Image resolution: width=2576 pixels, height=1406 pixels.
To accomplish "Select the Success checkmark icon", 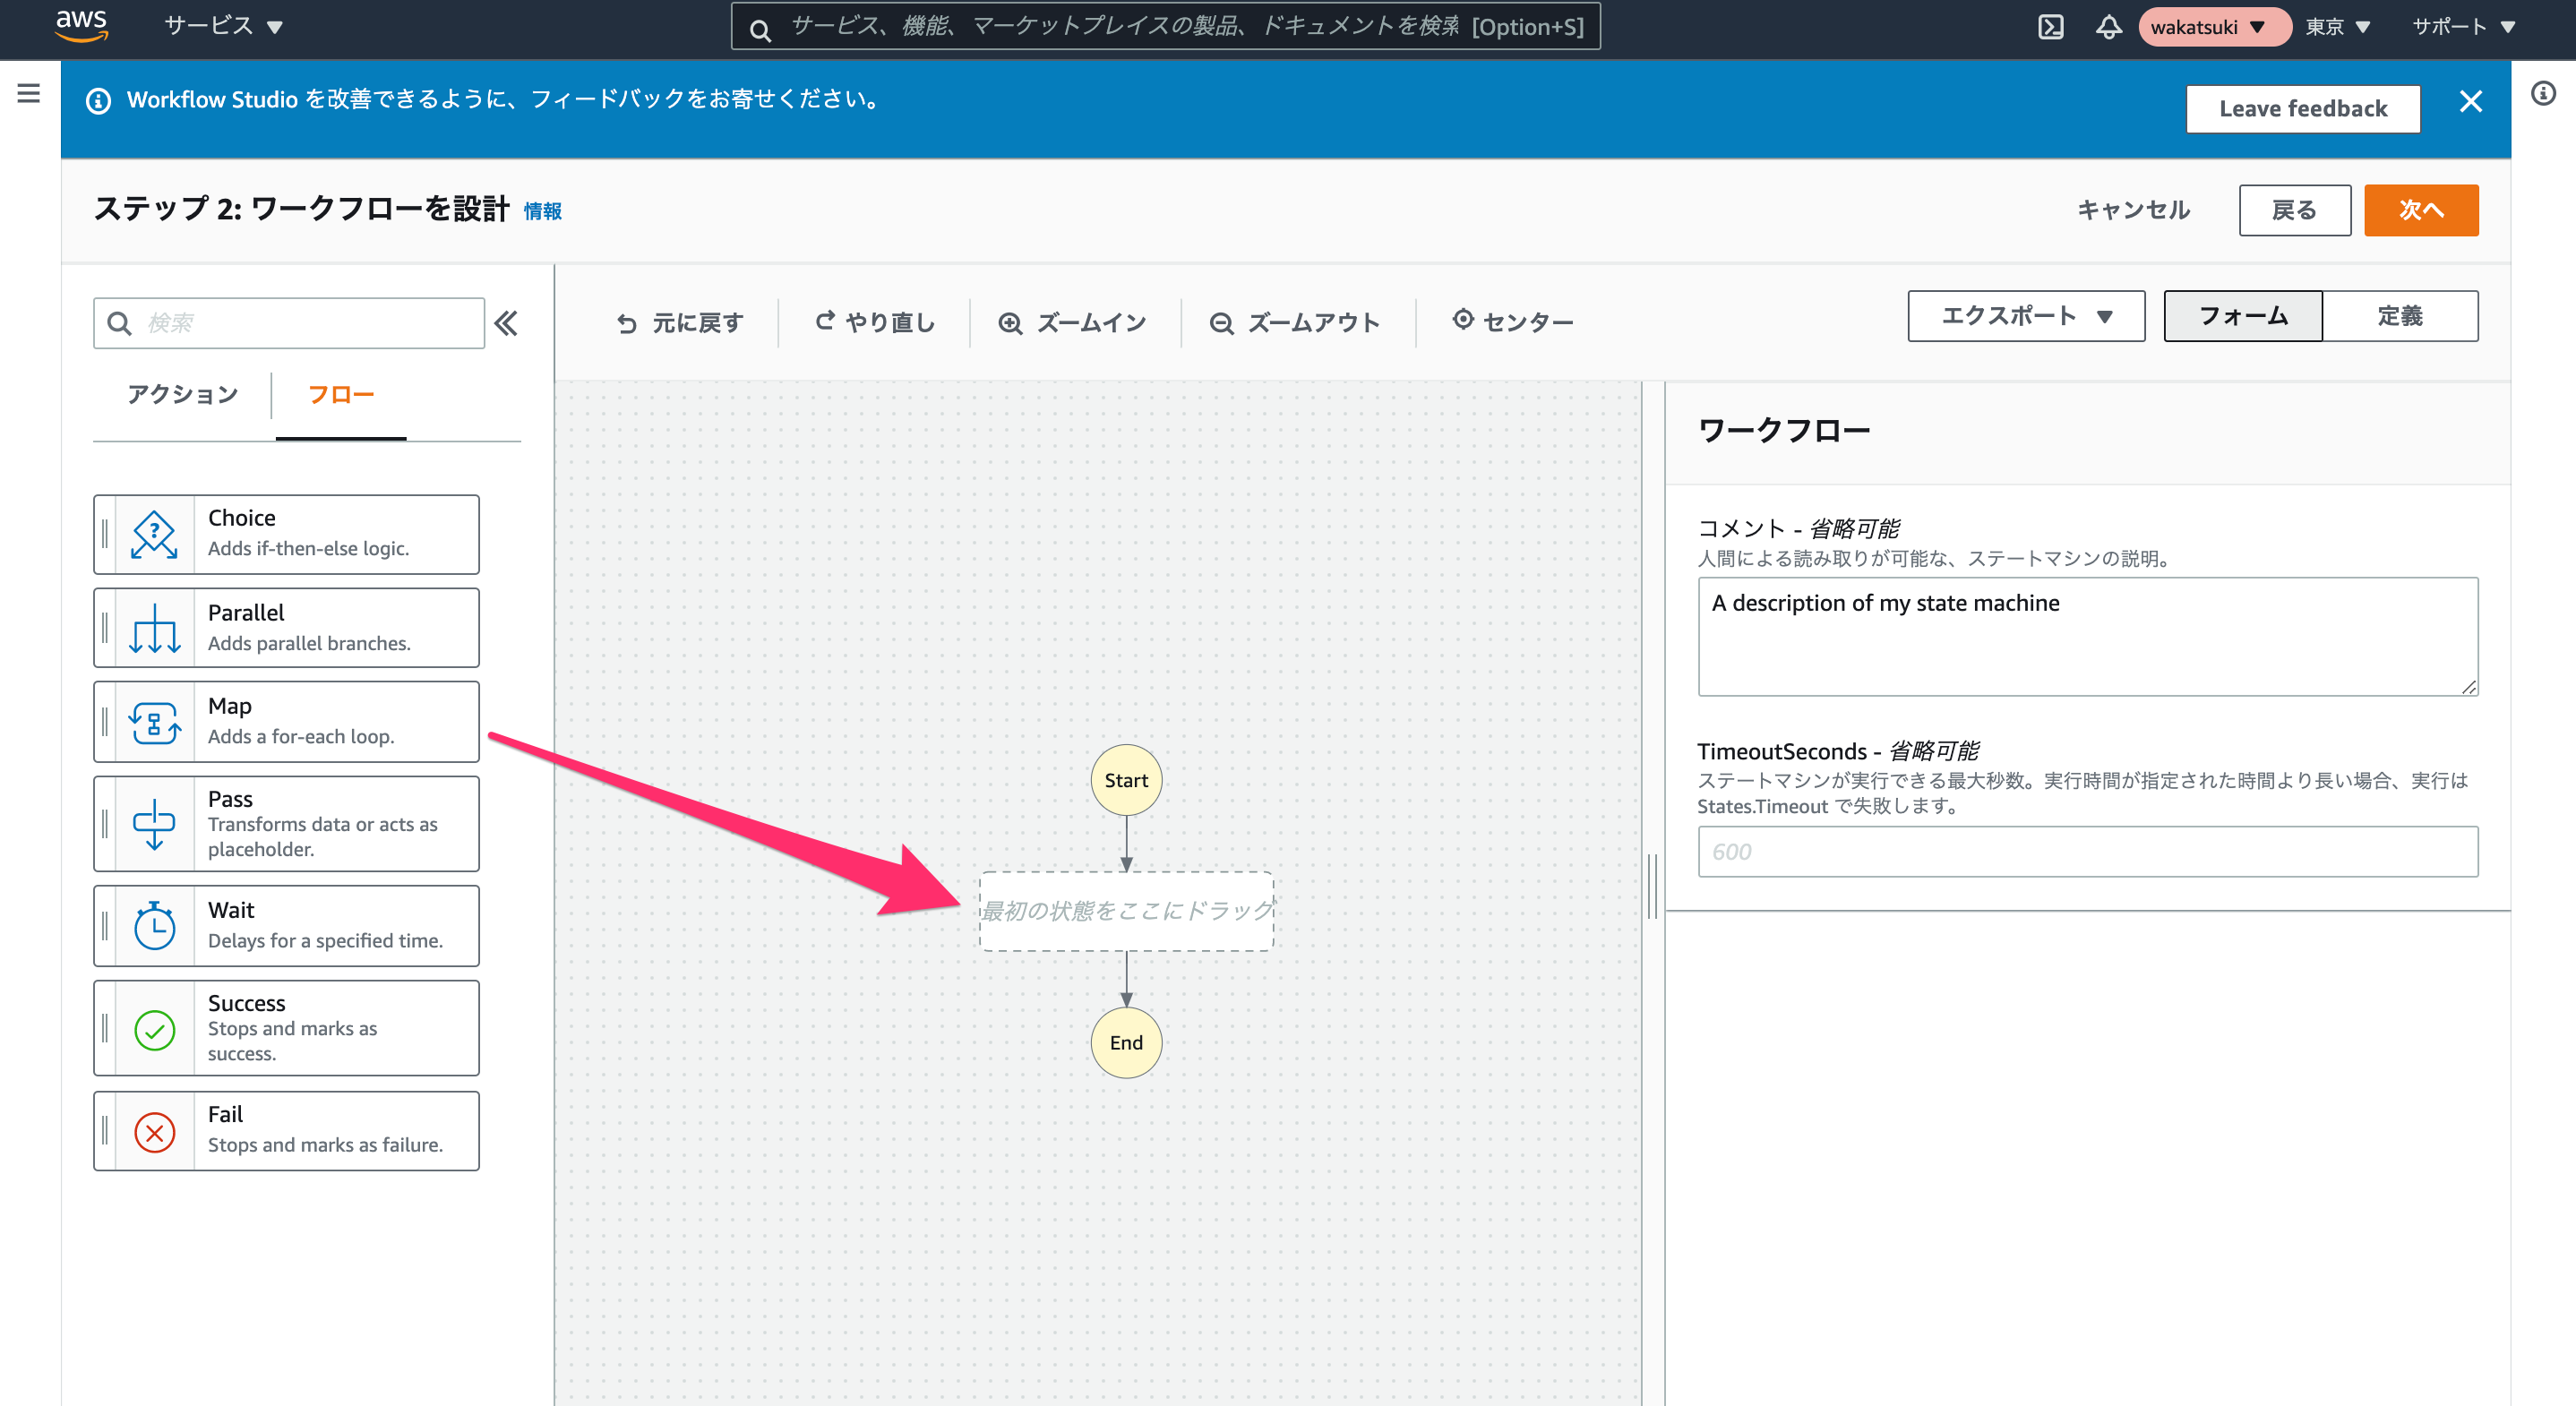I will [x=154, y=1029].
